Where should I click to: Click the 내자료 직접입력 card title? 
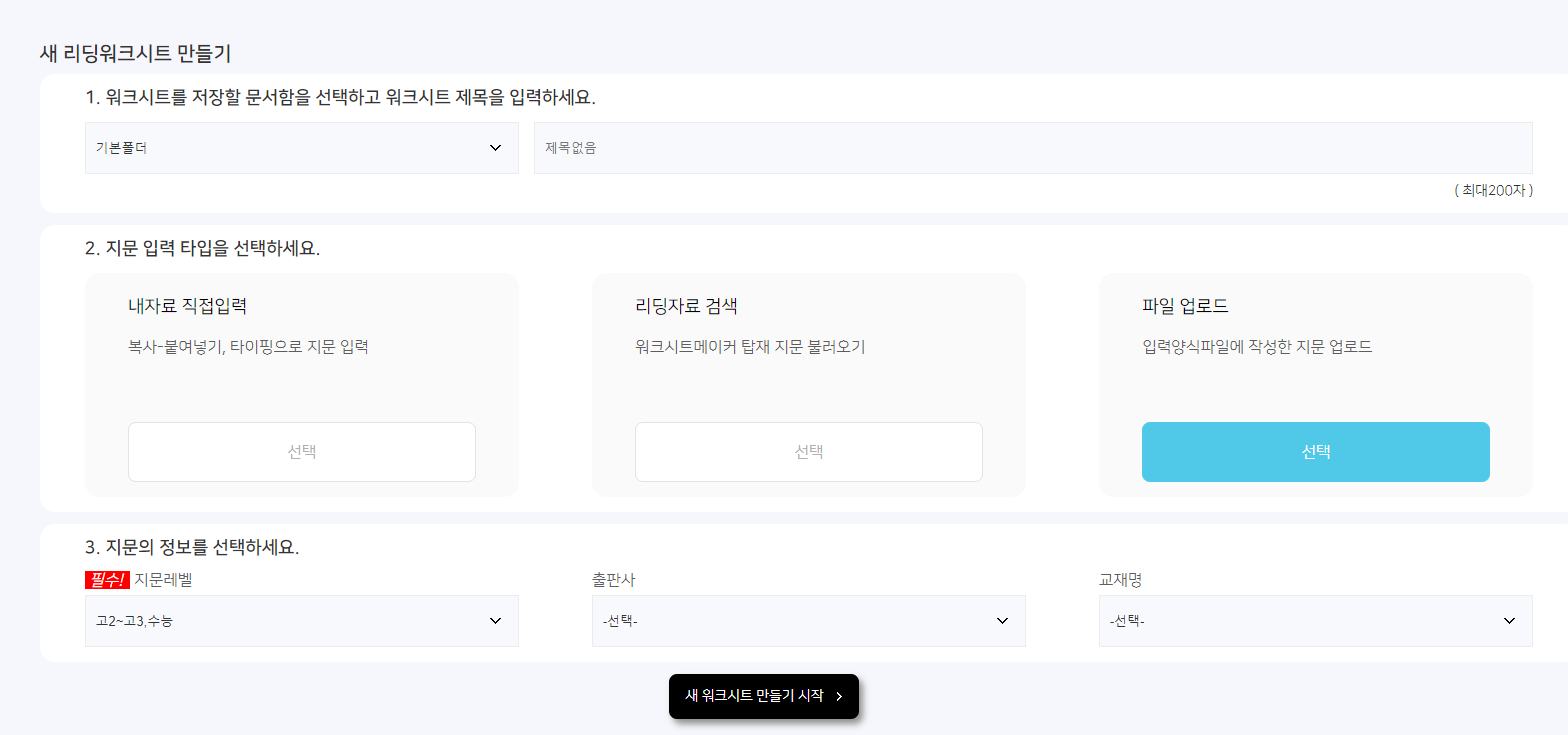pyautogui.click(x=188, y=306)
